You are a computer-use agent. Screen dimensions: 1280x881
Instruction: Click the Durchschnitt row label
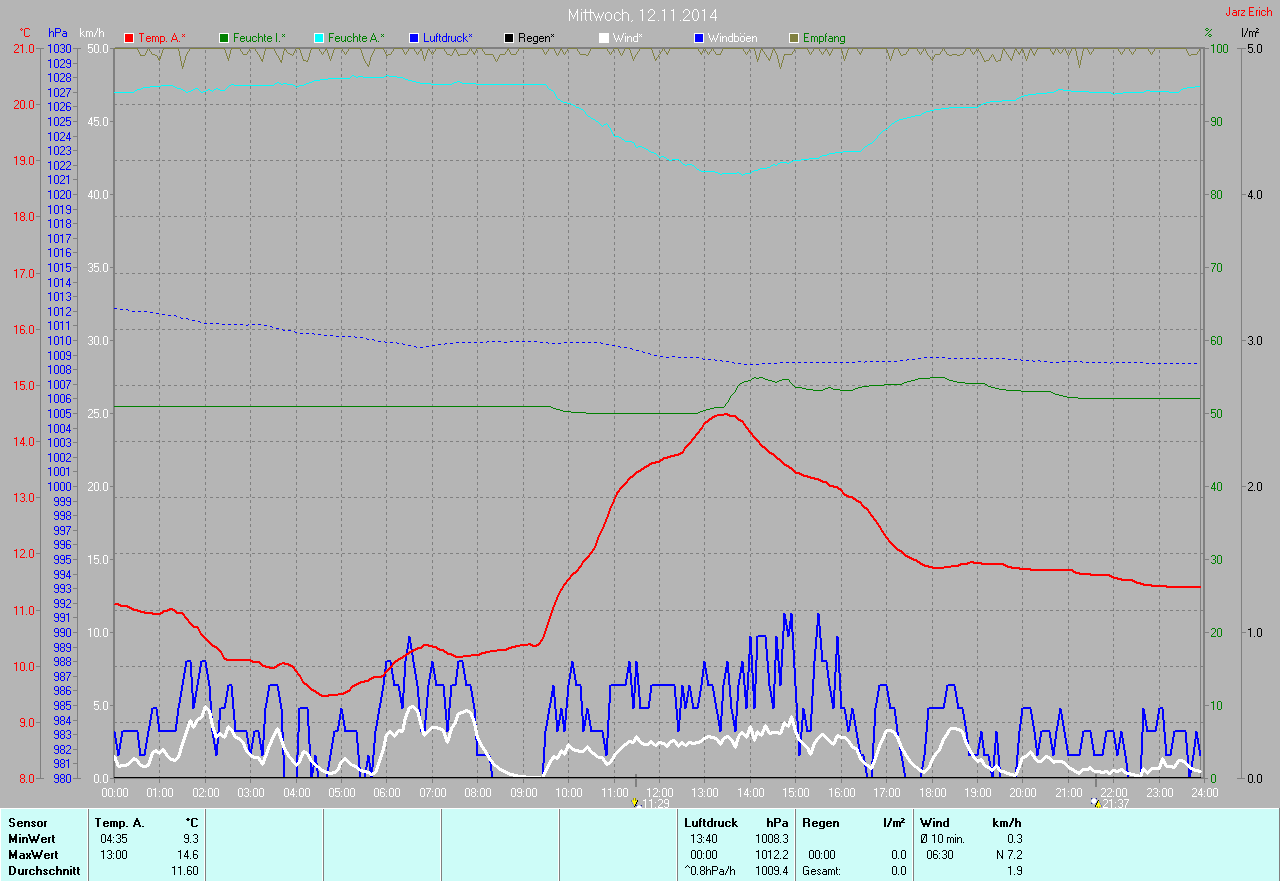(42, 871)
